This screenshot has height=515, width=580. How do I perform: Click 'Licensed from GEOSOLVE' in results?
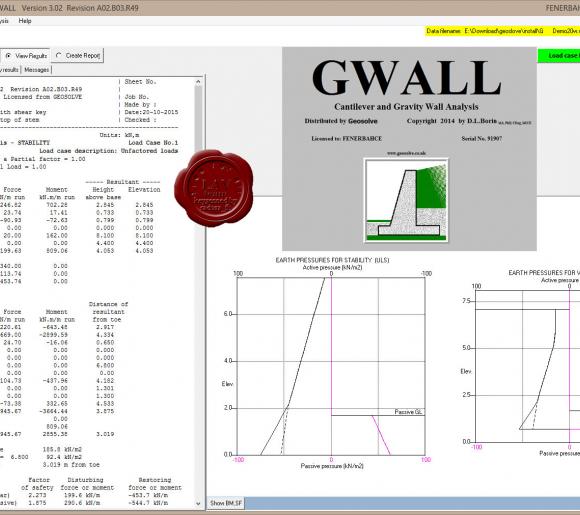coord(43,97)
